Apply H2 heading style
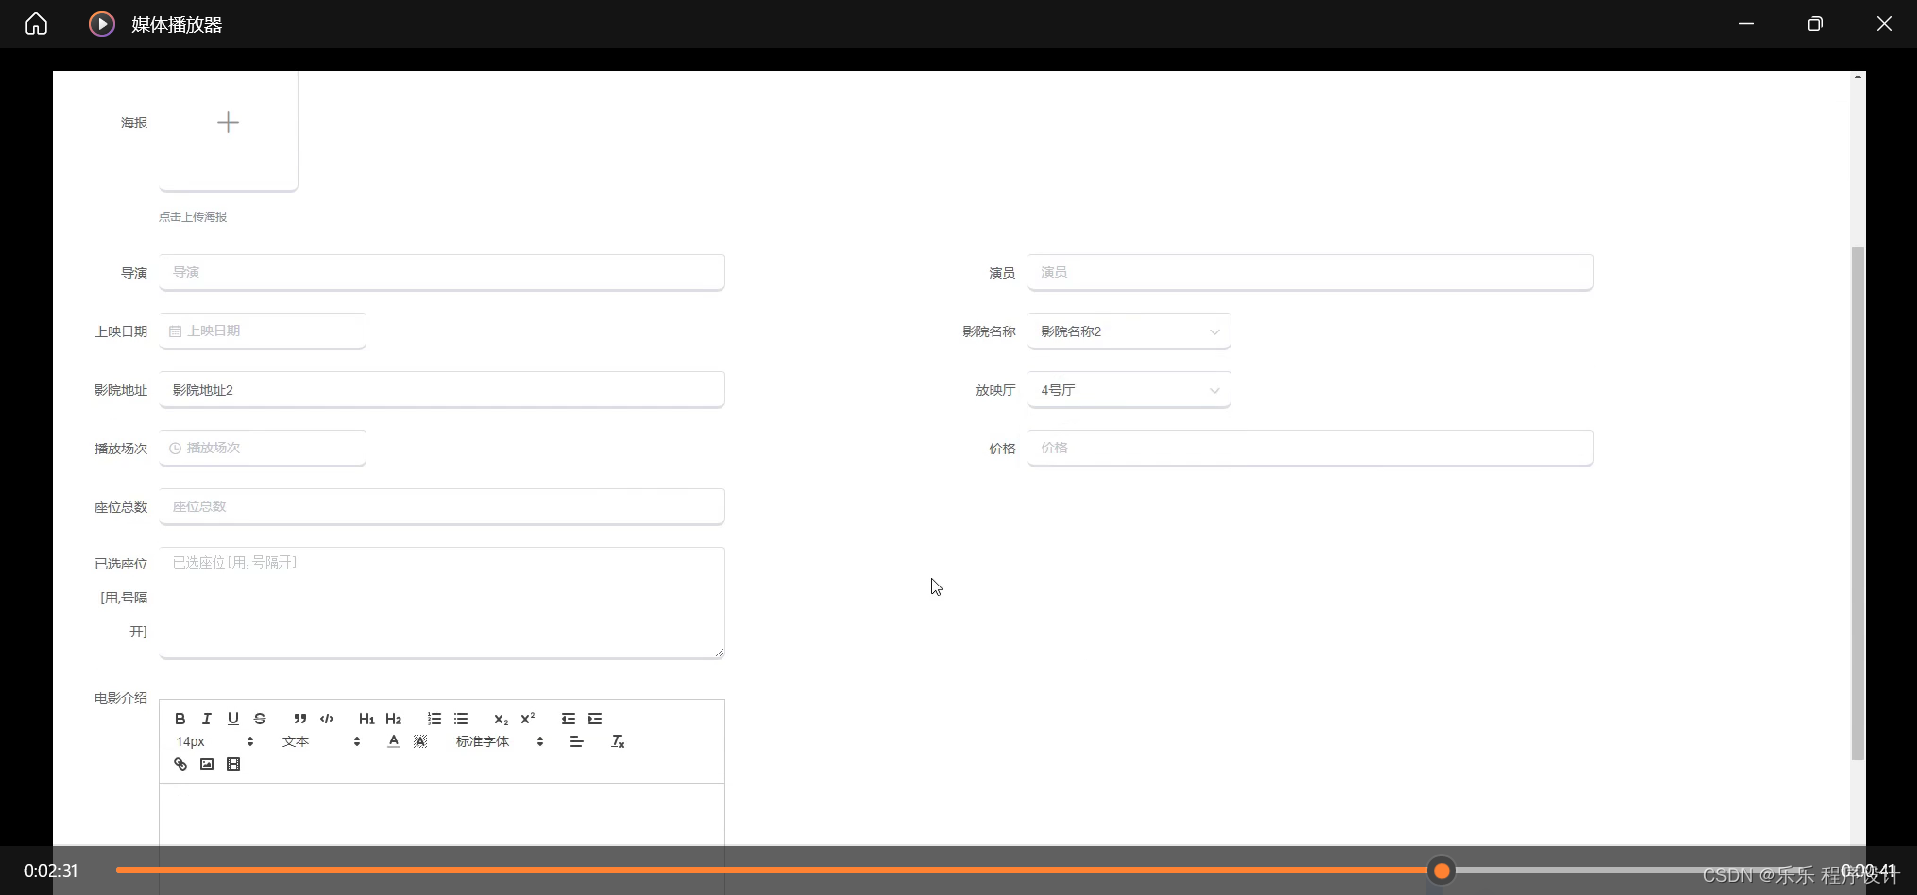Screen dimensions: 1917x895 (x=393, y=719)
